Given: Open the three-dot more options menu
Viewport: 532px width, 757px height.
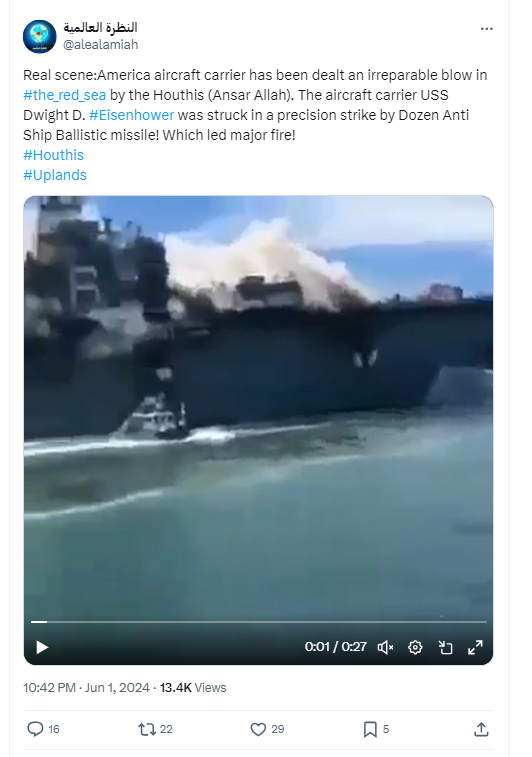Looking at the screenshot, I should 486,29.
